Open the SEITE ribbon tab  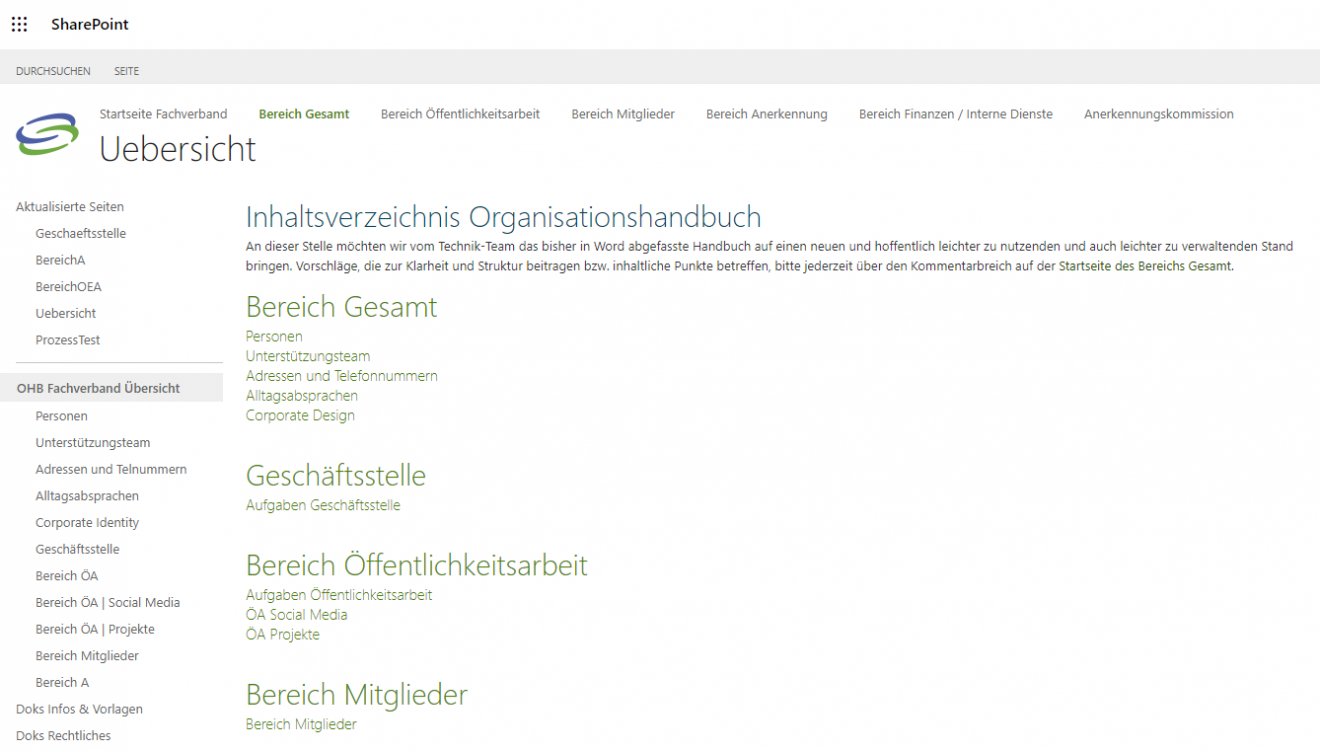click(x=126, y=71)
